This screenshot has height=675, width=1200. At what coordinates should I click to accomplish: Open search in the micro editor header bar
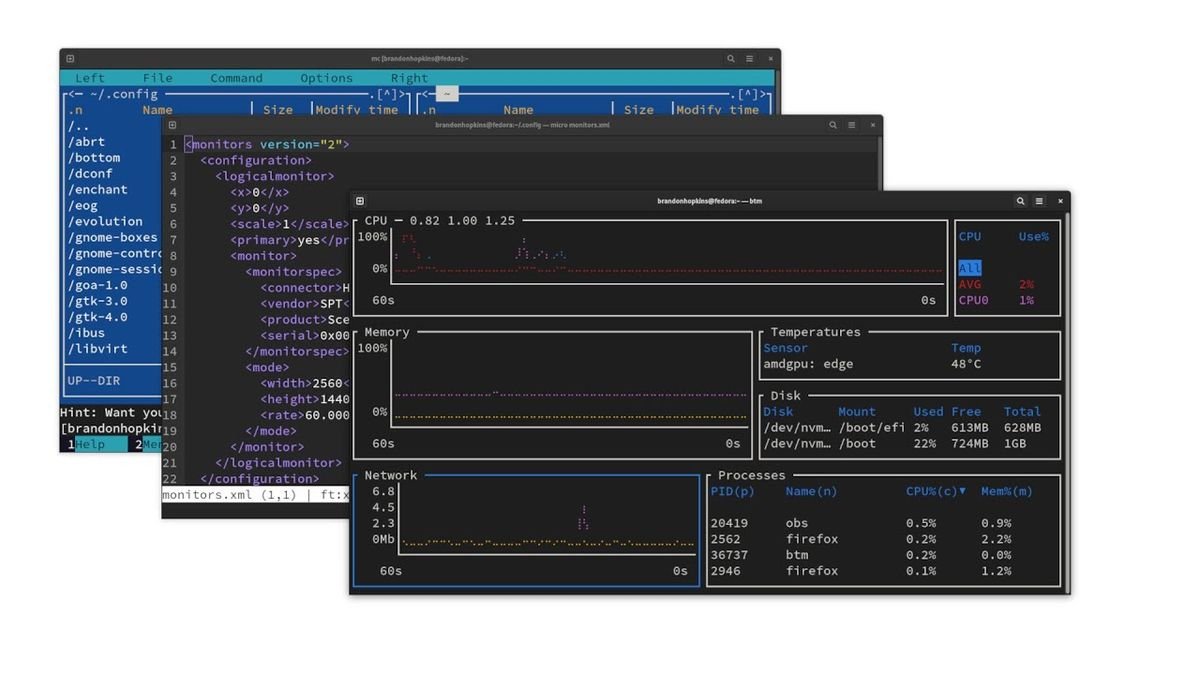833,125
